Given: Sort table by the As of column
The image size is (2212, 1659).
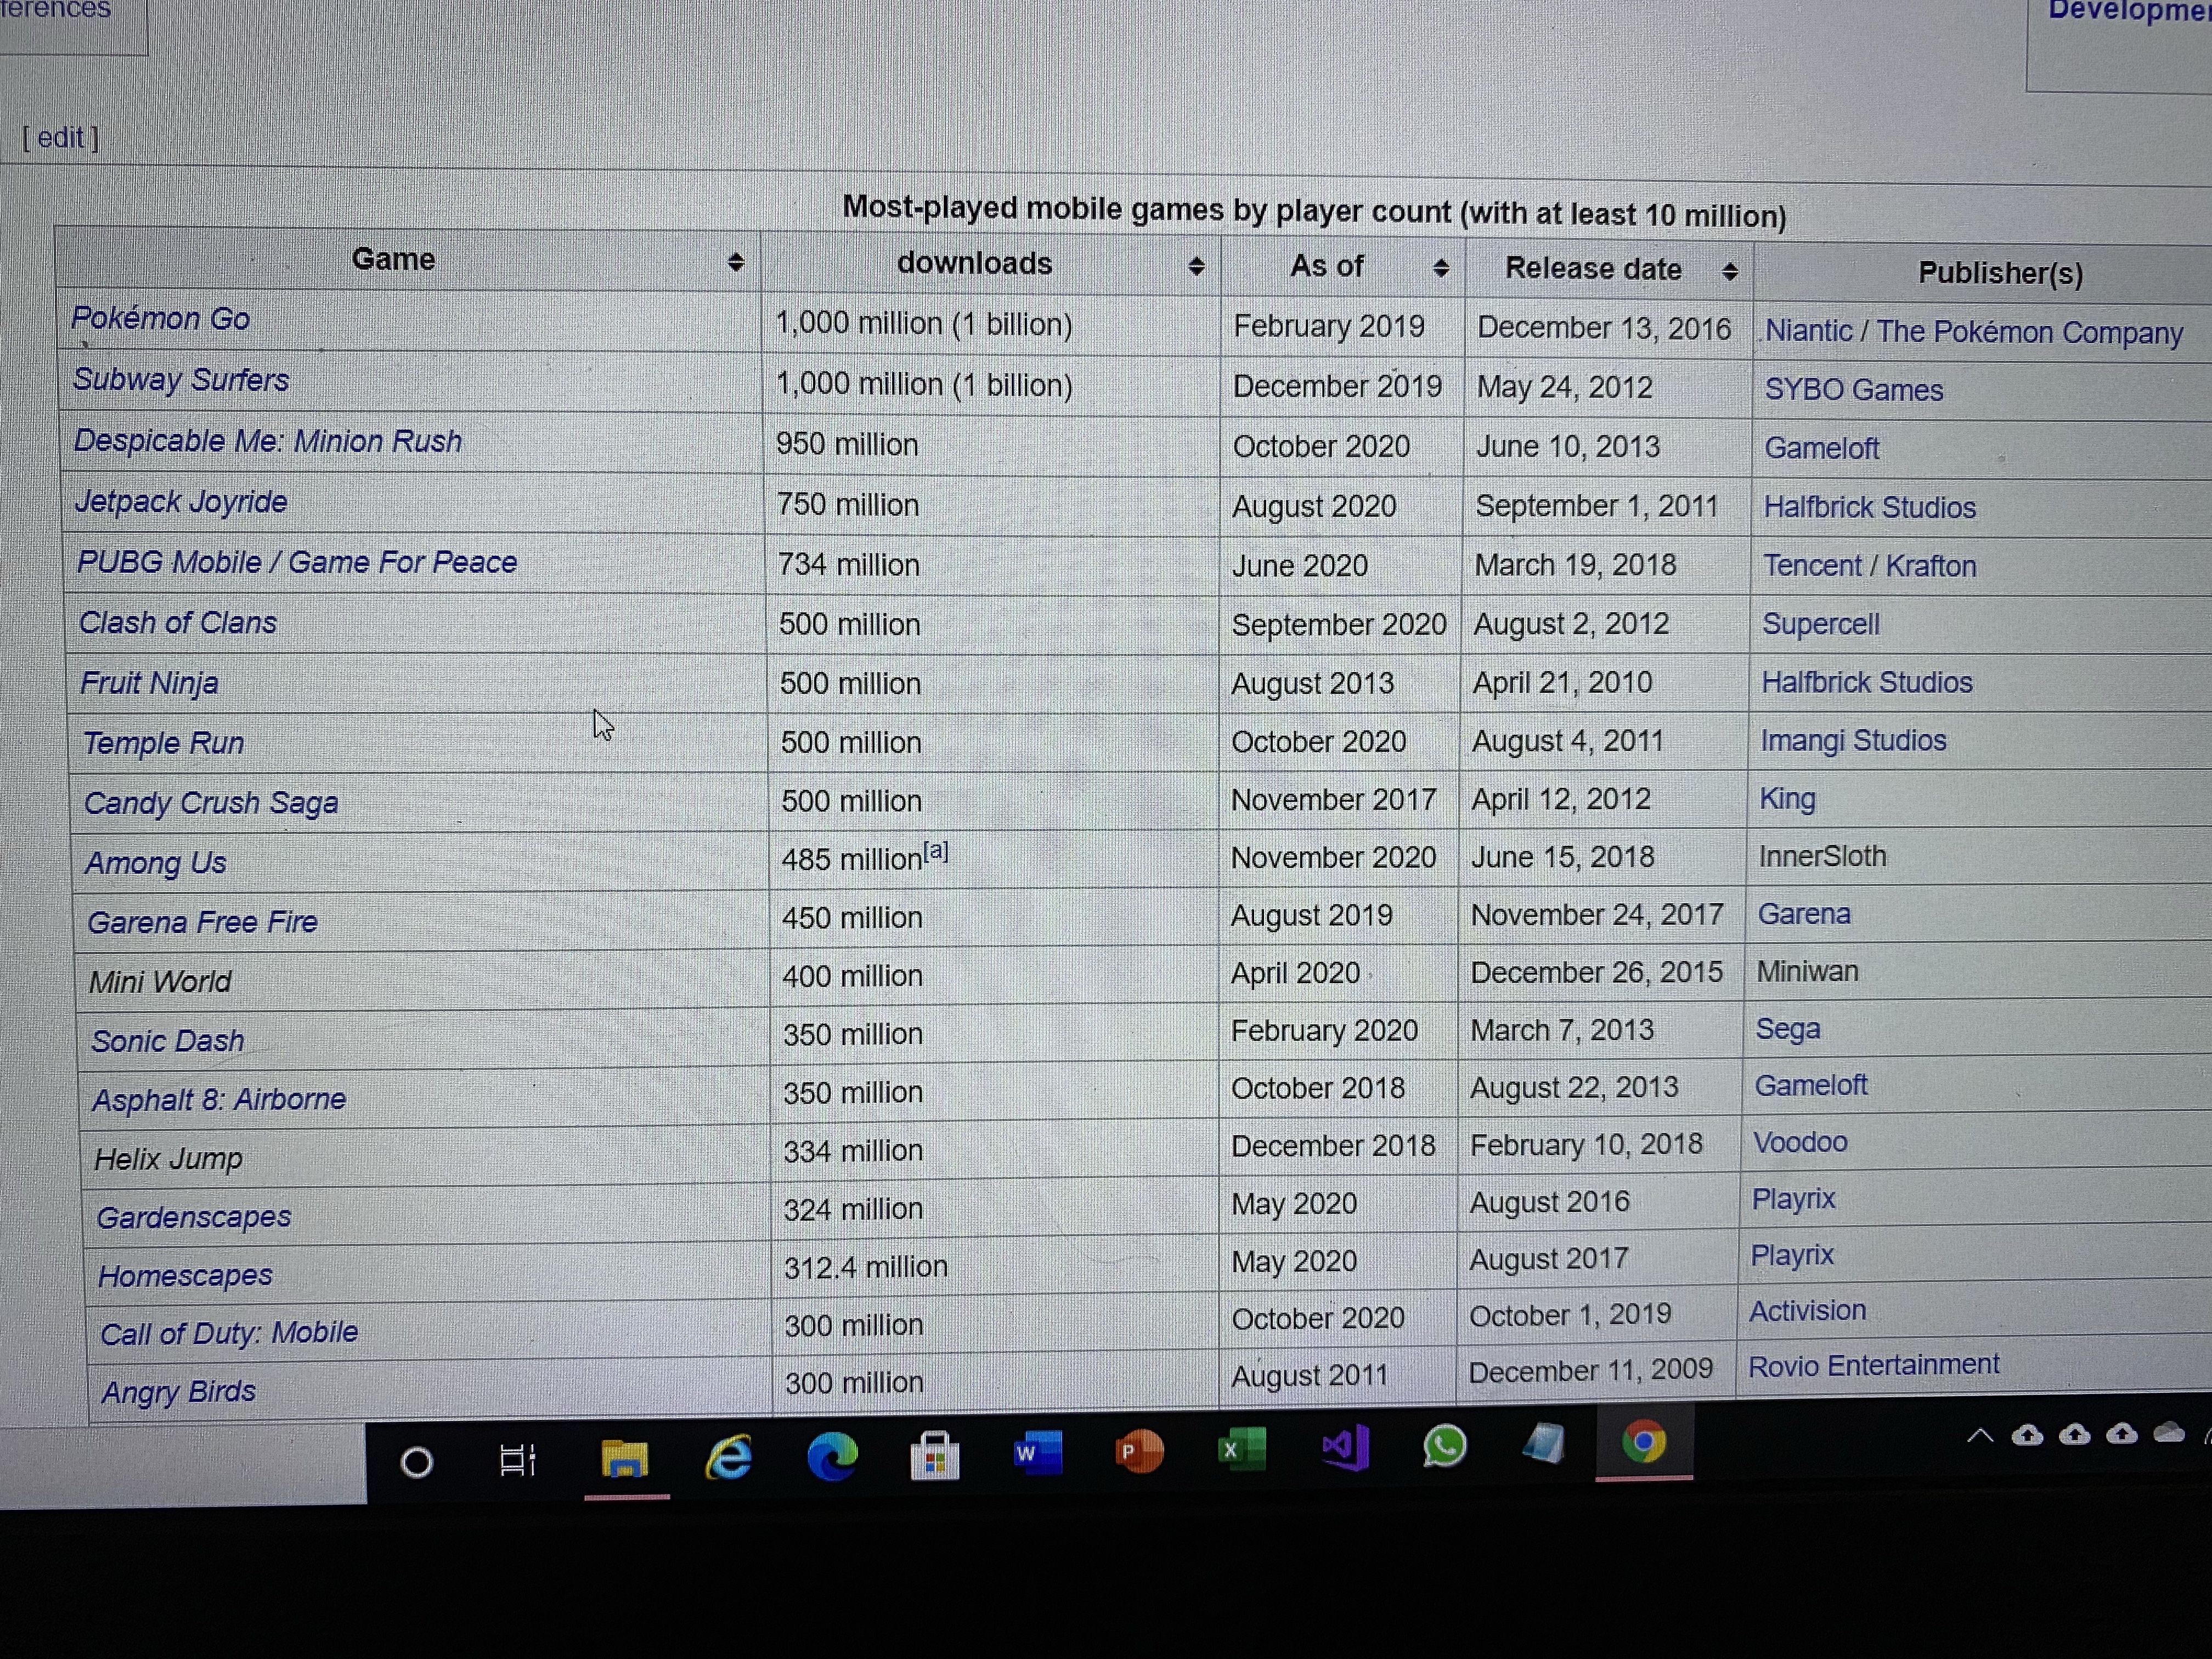Looking at the screenshot, I should tap(1441, 268).
